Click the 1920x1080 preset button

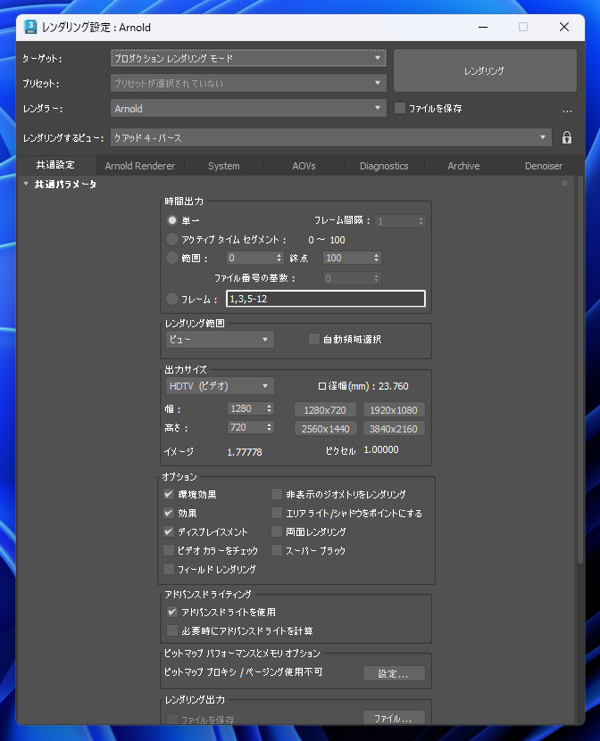(x=394, y=410)
